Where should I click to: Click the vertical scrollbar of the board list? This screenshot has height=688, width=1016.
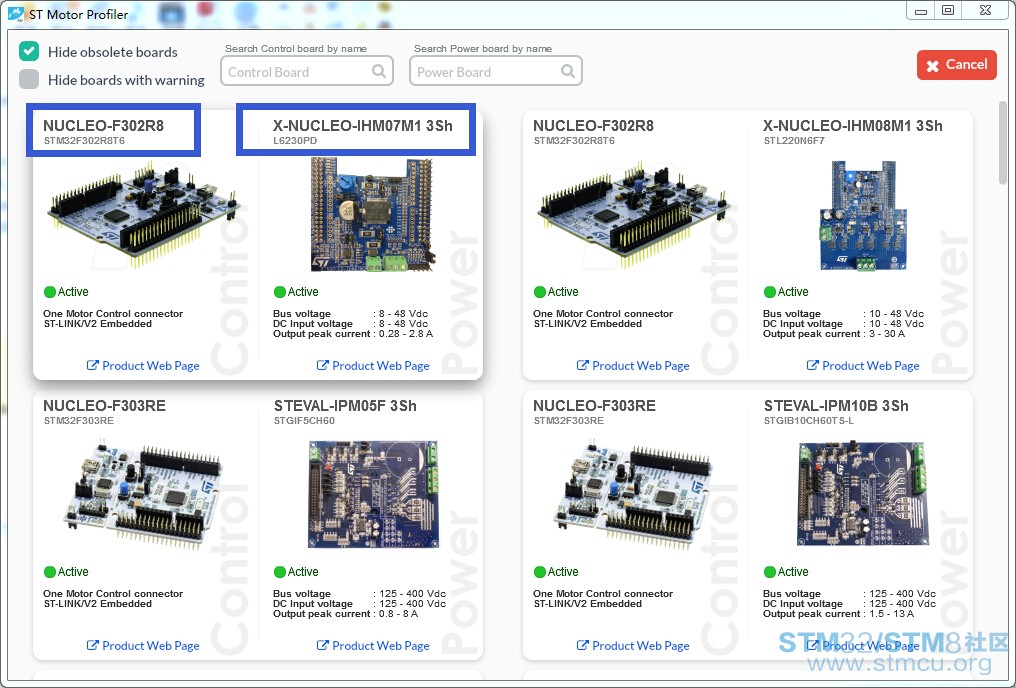pos(1003,143)
